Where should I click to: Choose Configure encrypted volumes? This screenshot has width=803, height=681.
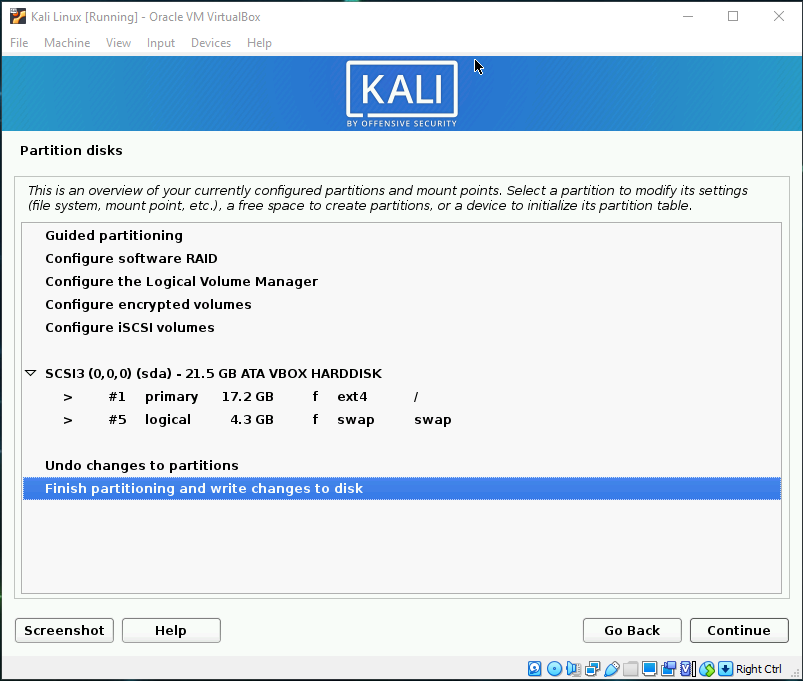148,305
